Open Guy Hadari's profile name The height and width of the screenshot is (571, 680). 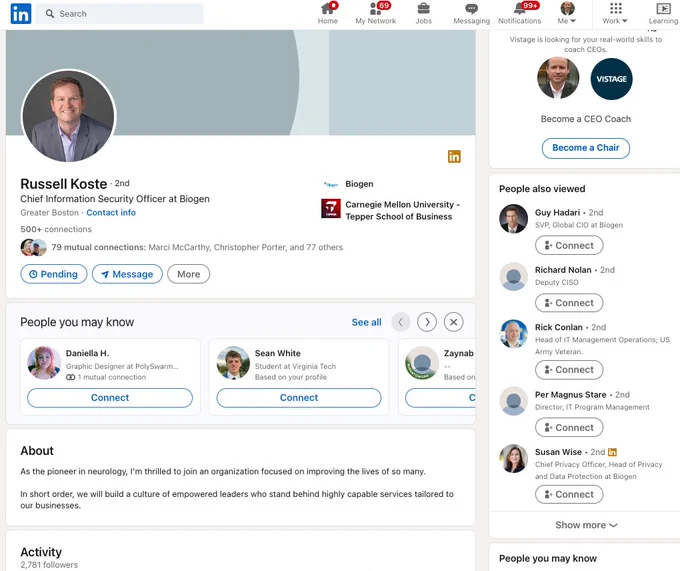557,212
